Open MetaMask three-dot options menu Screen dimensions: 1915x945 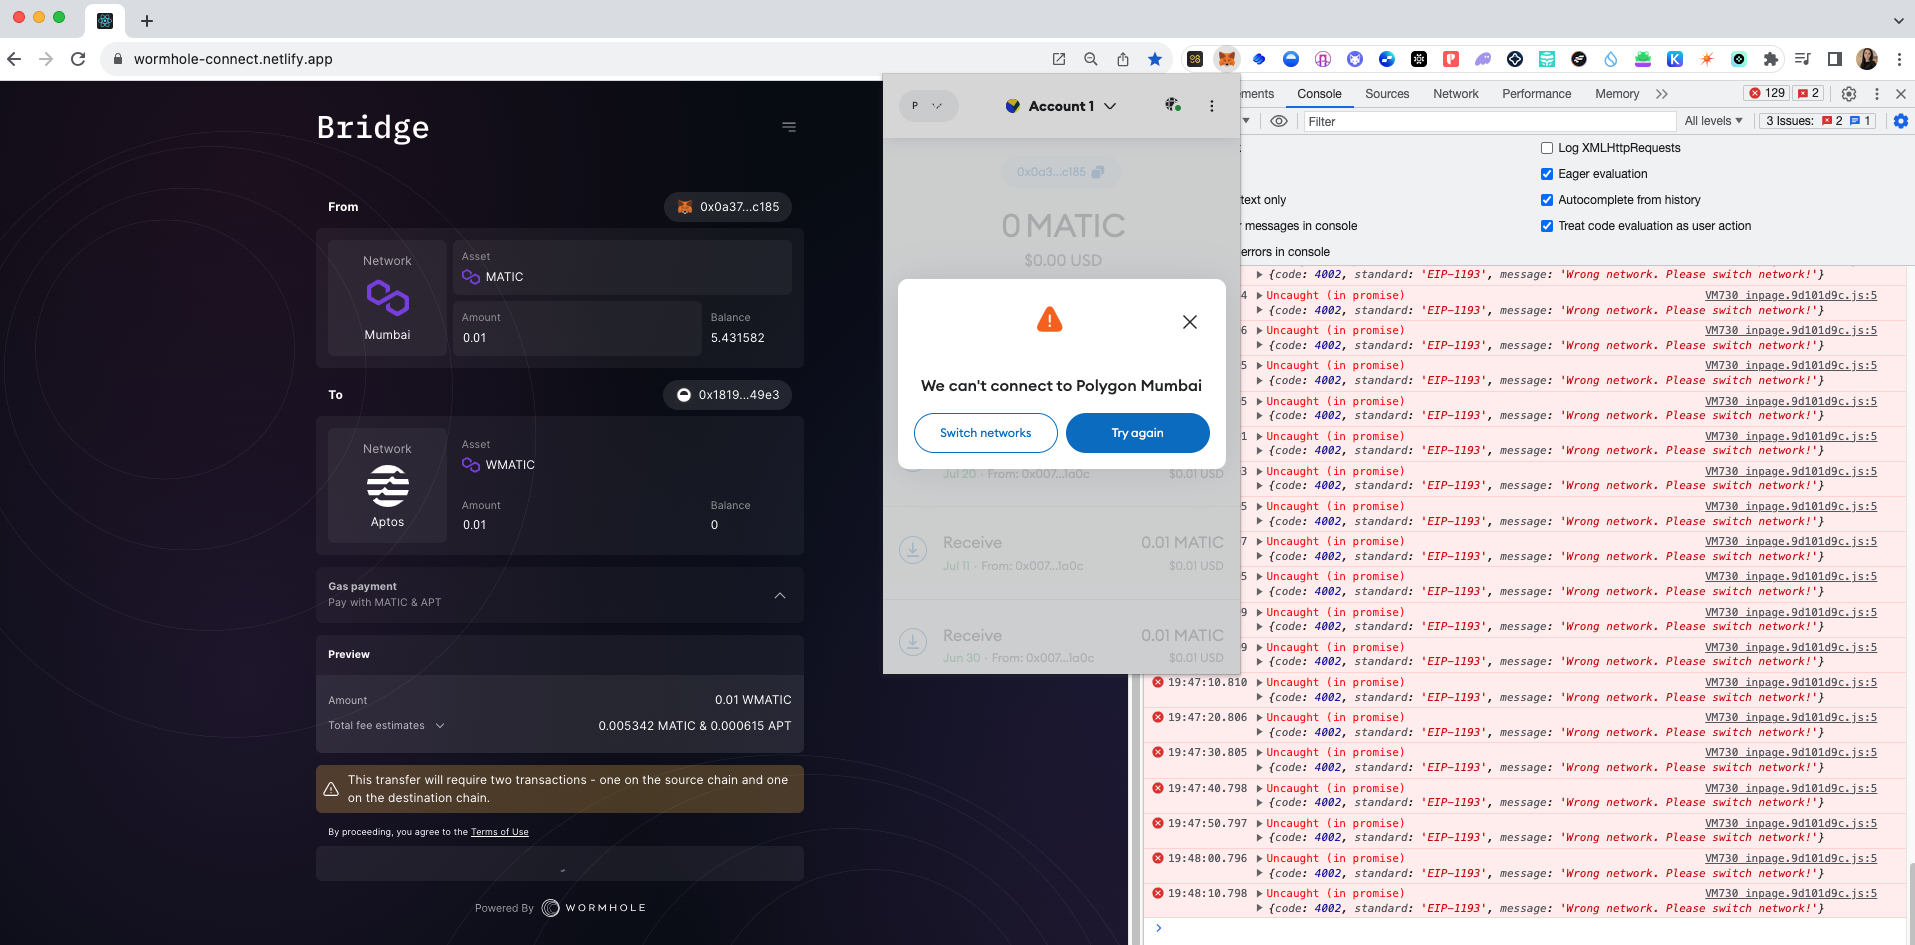[x=1211, y=105]
